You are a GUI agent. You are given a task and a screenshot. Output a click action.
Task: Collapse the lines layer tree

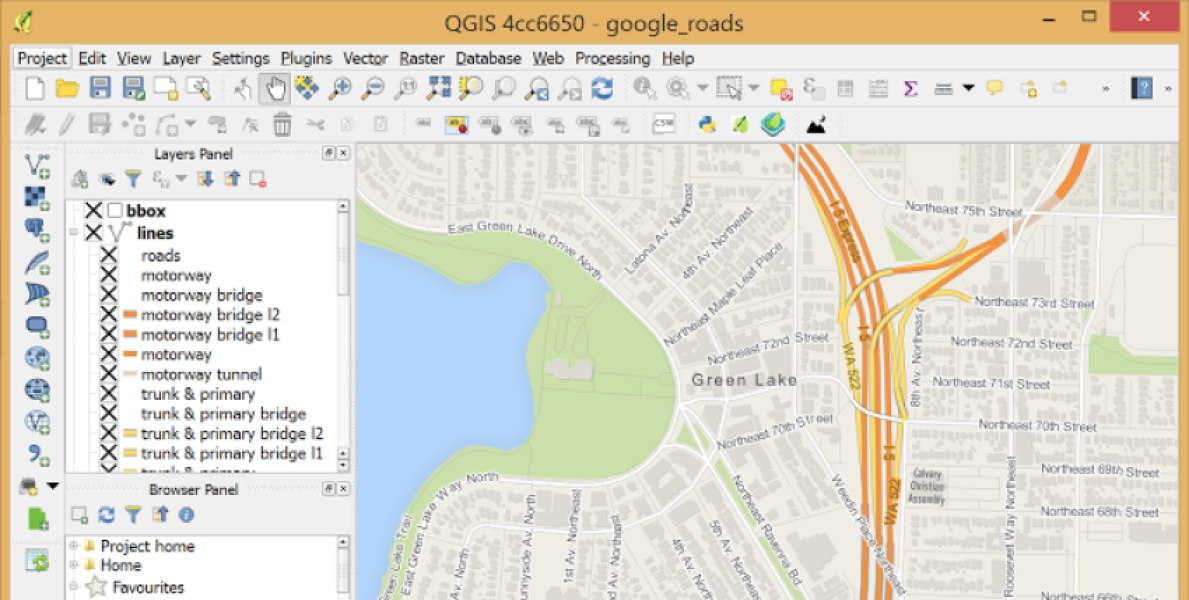(x=73, y=233)
